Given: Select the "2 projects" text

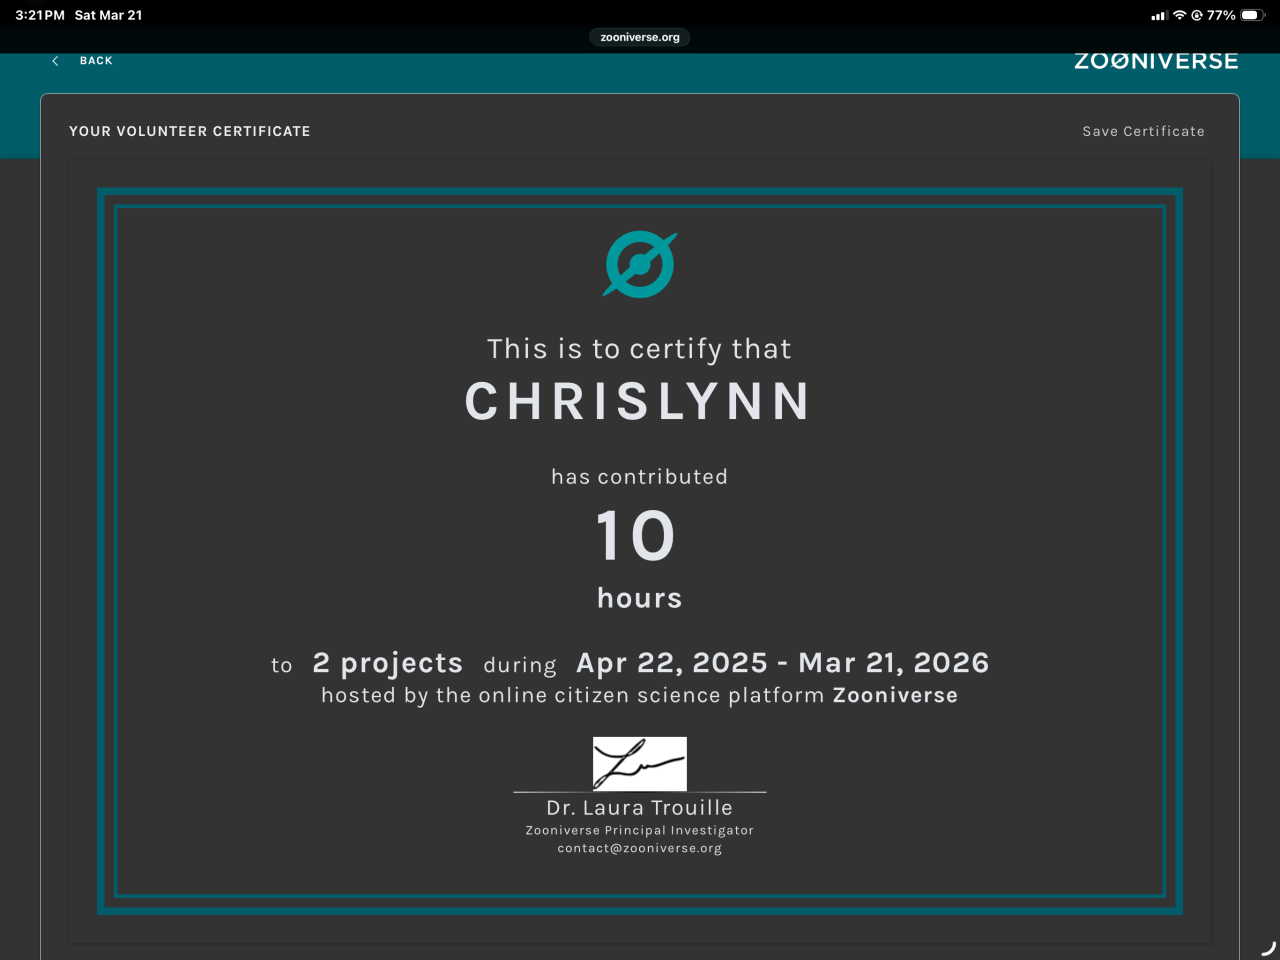Looking at the screenshot, I should (x=388, y=663).
